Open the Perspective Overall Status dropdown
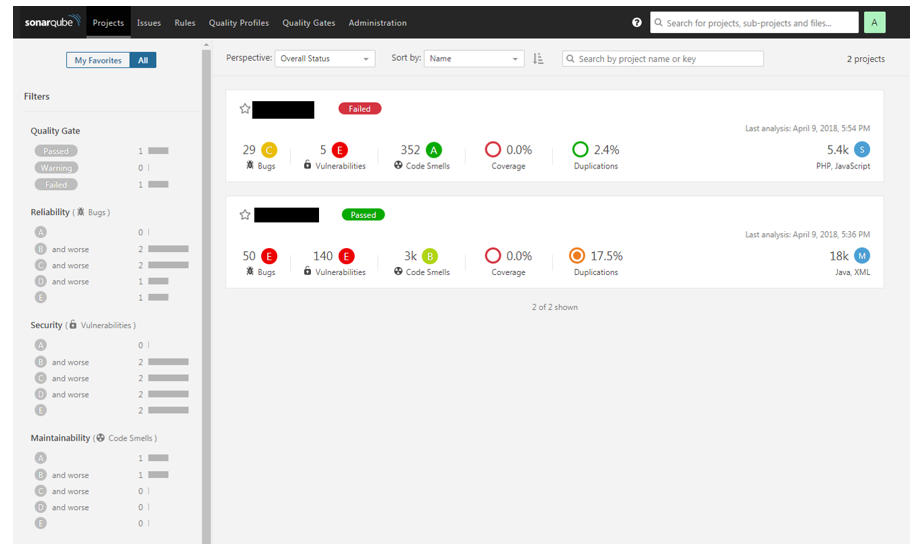This screenshot has height=553, width=915. (324, 58)
